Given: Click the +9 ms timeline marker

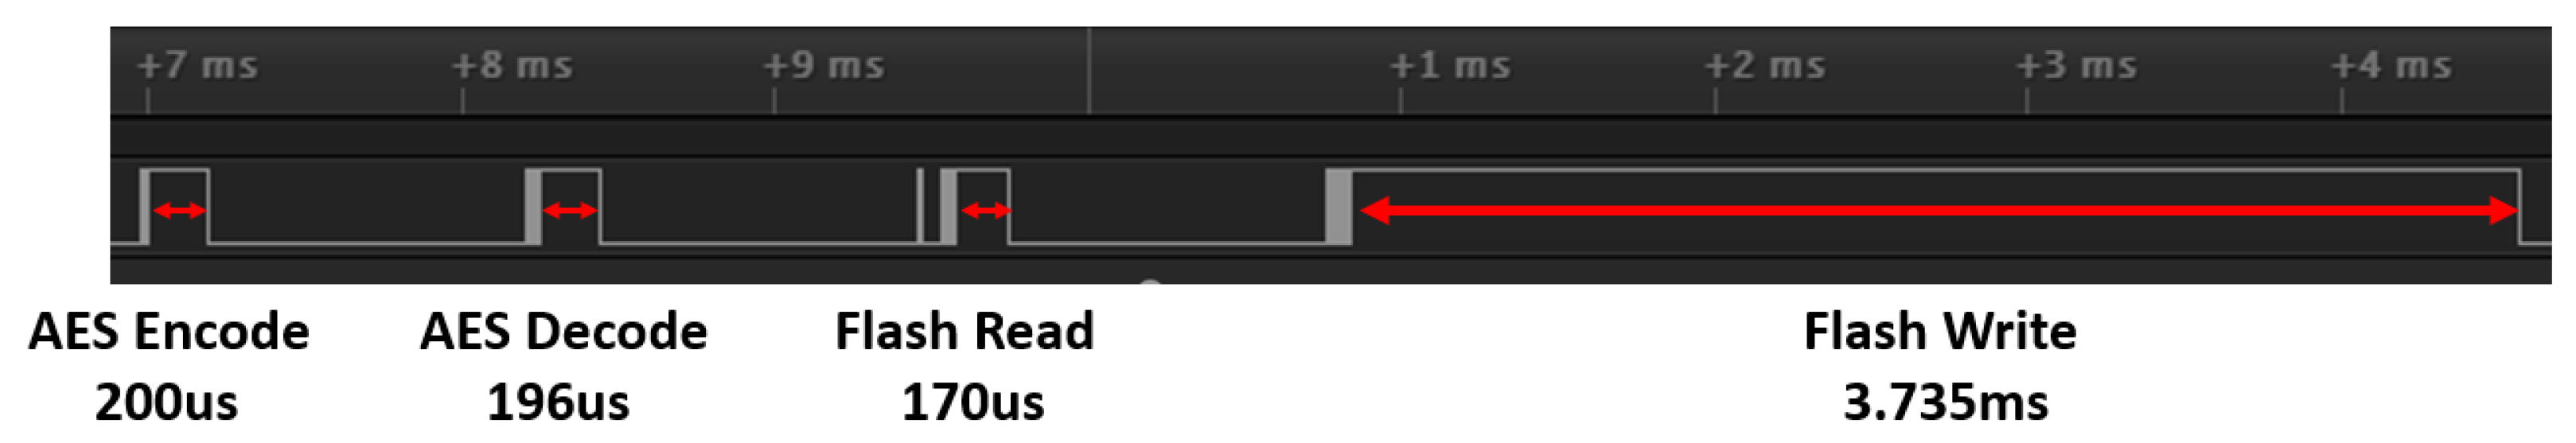Looking at the screenshot, I should pyautogui.click(x=824, y=66).
